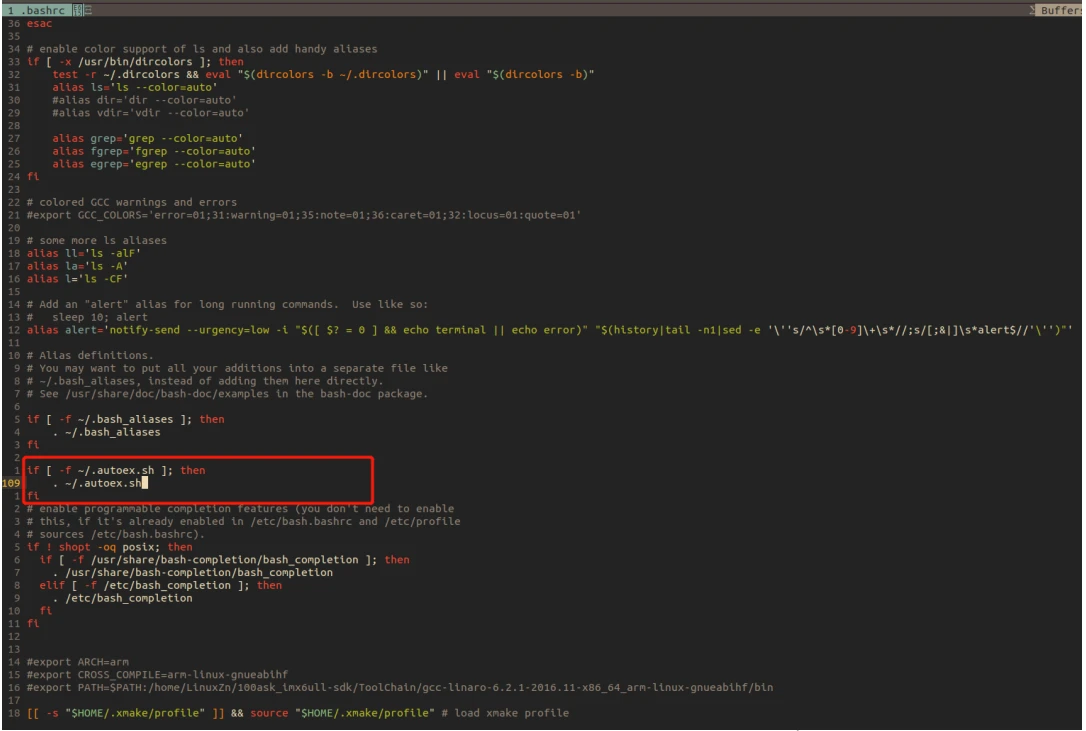1086x731 pixels.
Task: Click line alias ll='ls -alF'
Action: (84, 254)
